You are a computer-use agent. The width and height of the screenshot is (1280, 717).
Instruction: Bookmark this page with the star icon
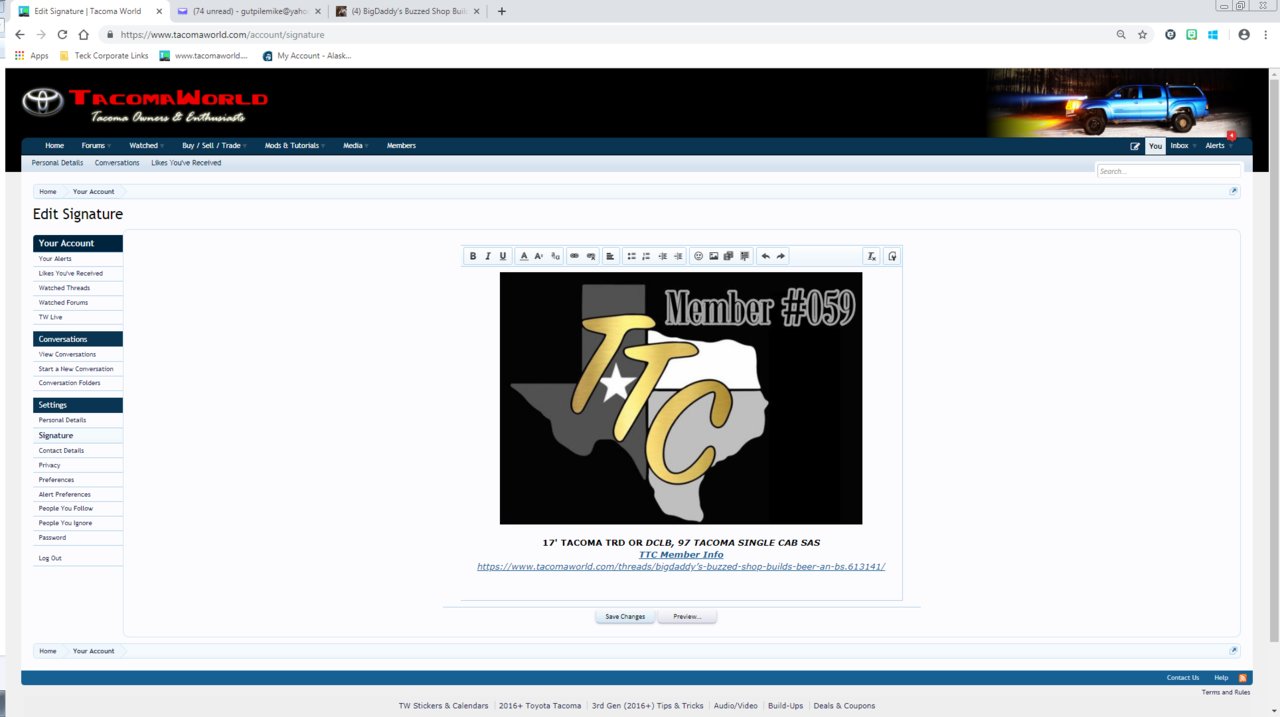tap(1142, 34)
